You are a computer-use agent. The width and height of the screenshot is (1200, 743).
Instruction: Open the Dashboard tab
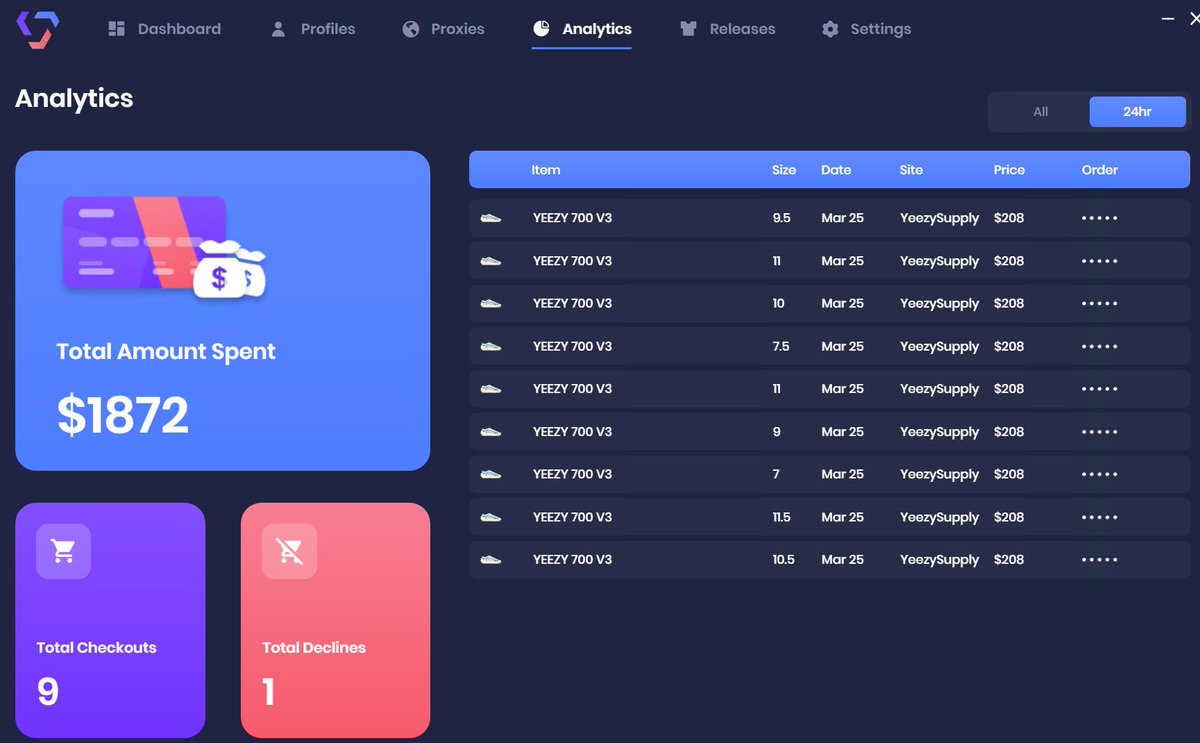(x=165, y=29)
